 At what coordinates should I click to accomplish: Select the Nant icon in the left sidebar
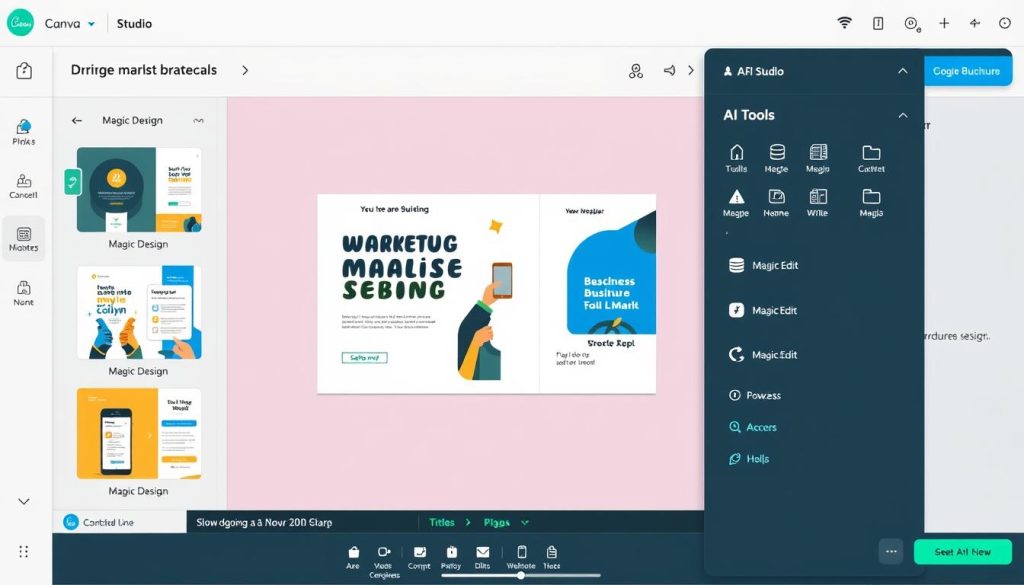coord(23,292)
